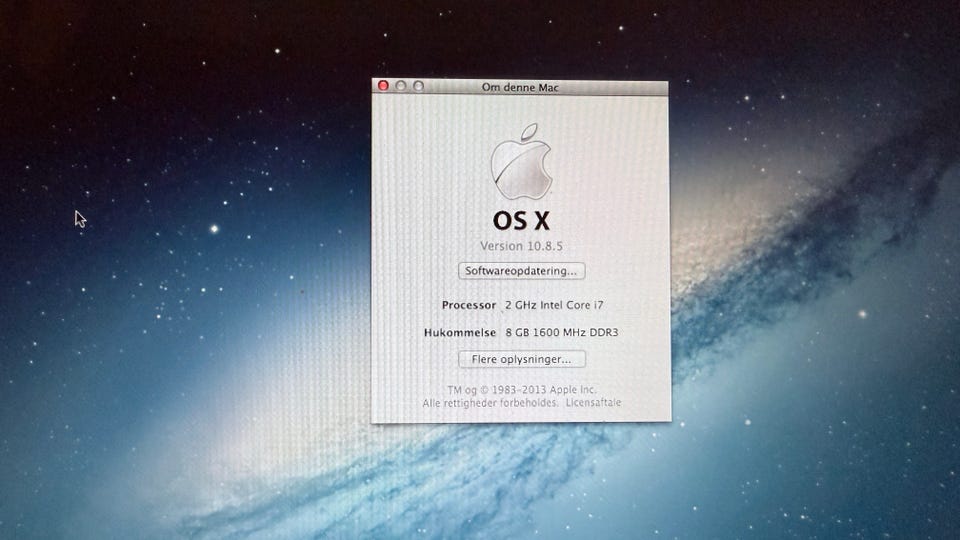This screenshot has height=540, width=960.
Task: Click the Hukommelse label
Action: 460,332
